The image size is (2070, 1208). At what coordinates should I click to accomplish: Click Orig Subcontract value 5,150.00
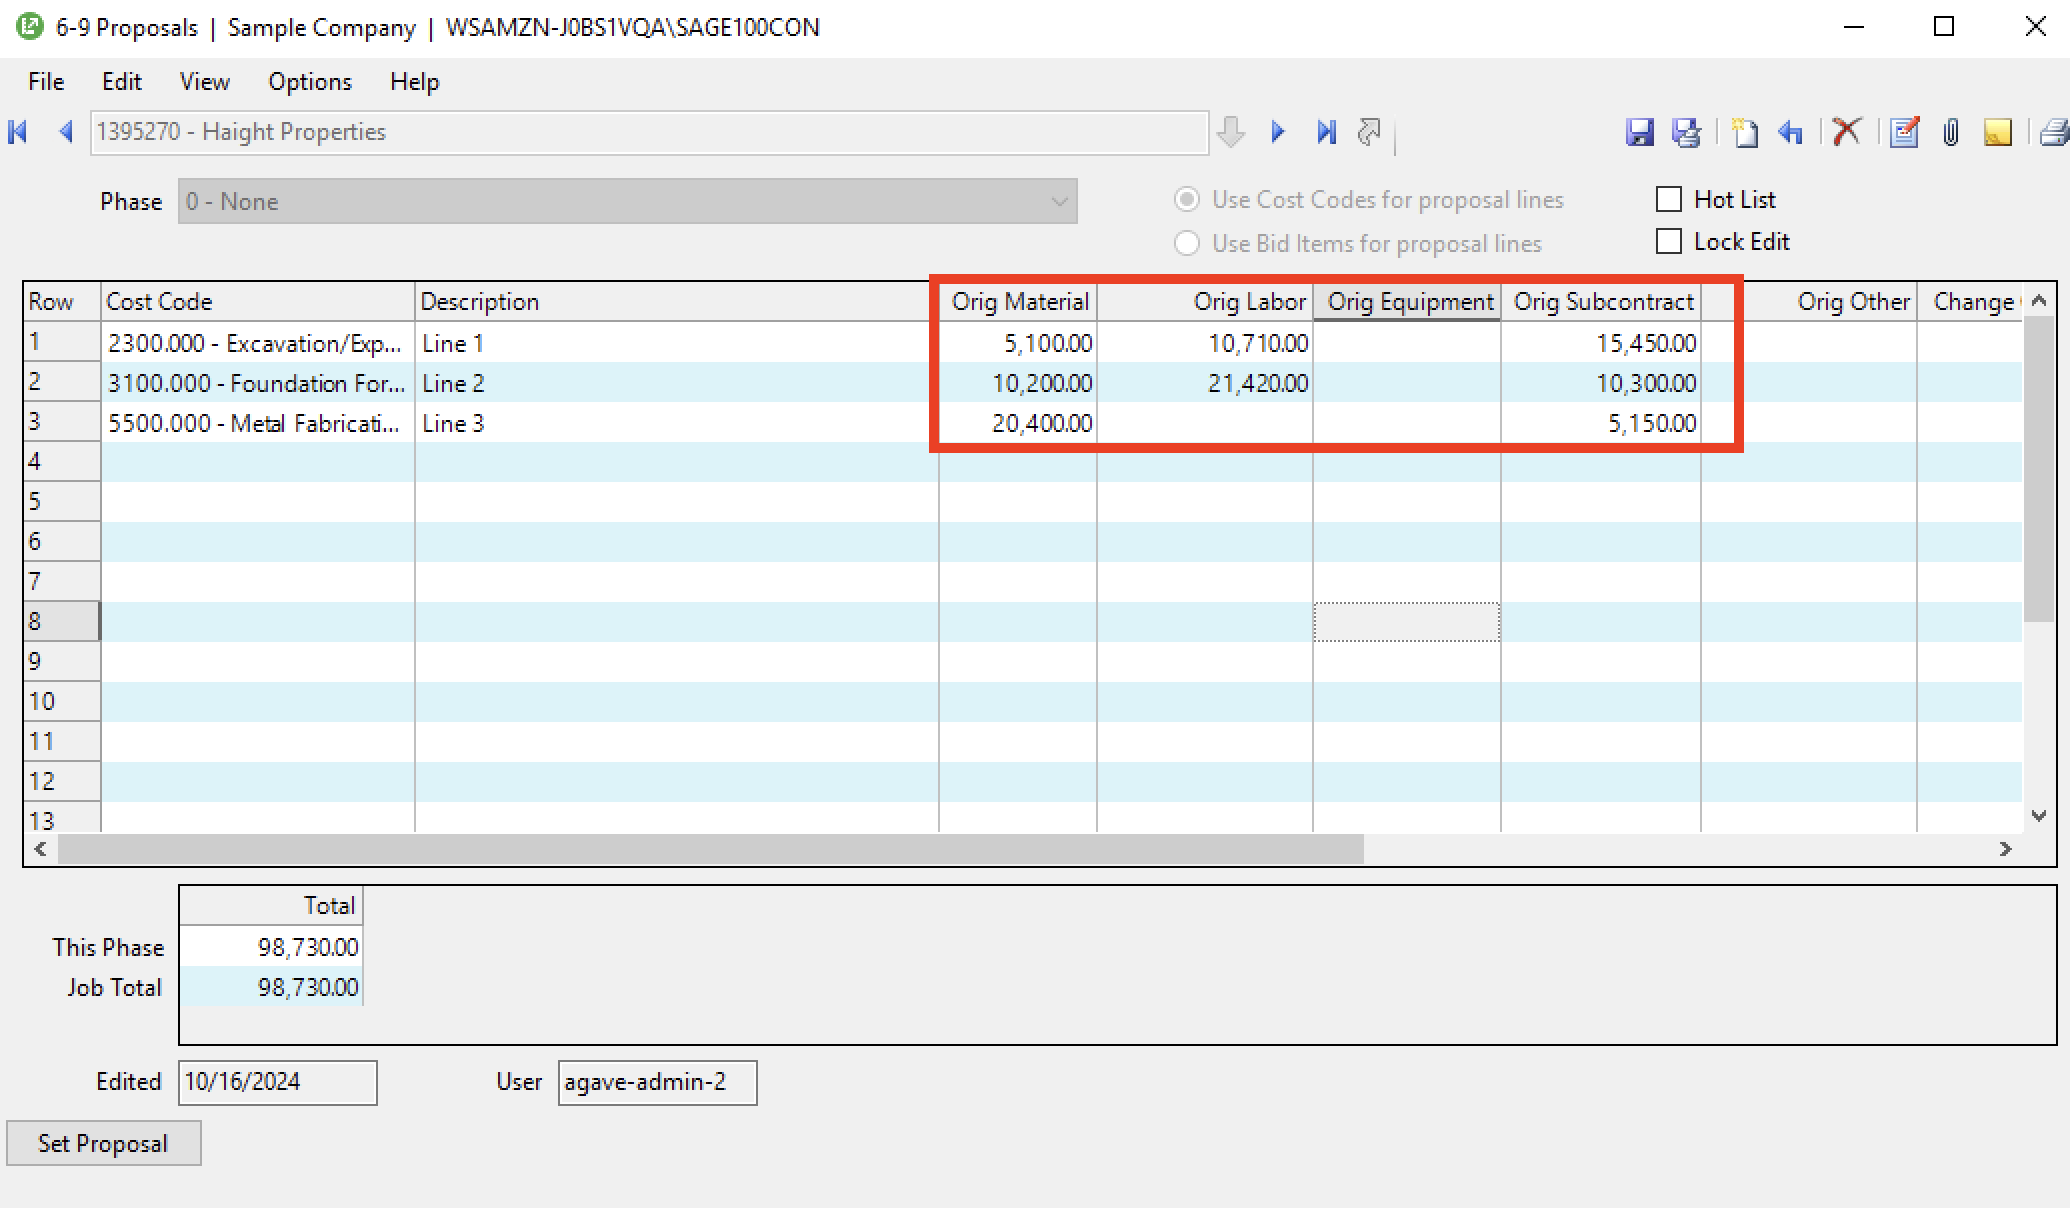pos(1601,423)
